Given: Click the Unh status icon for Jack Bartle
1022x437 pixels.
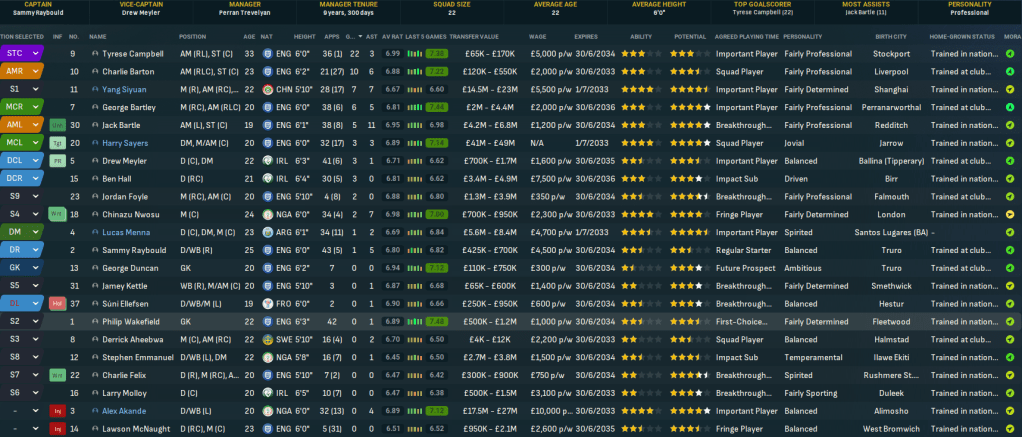Looking at the screenshot, I should 58,124.
